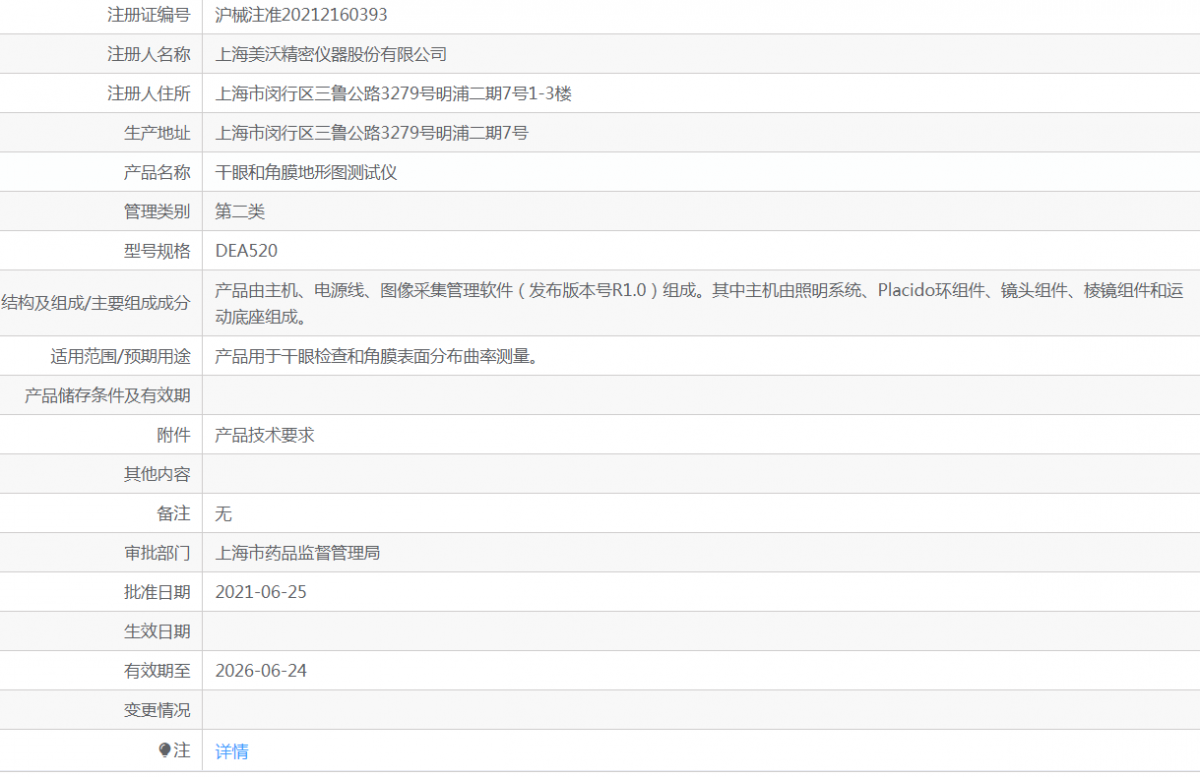
Task: Select the structure description starting 产品由主机
Action: pyautogui.click(x=700, y=304)
